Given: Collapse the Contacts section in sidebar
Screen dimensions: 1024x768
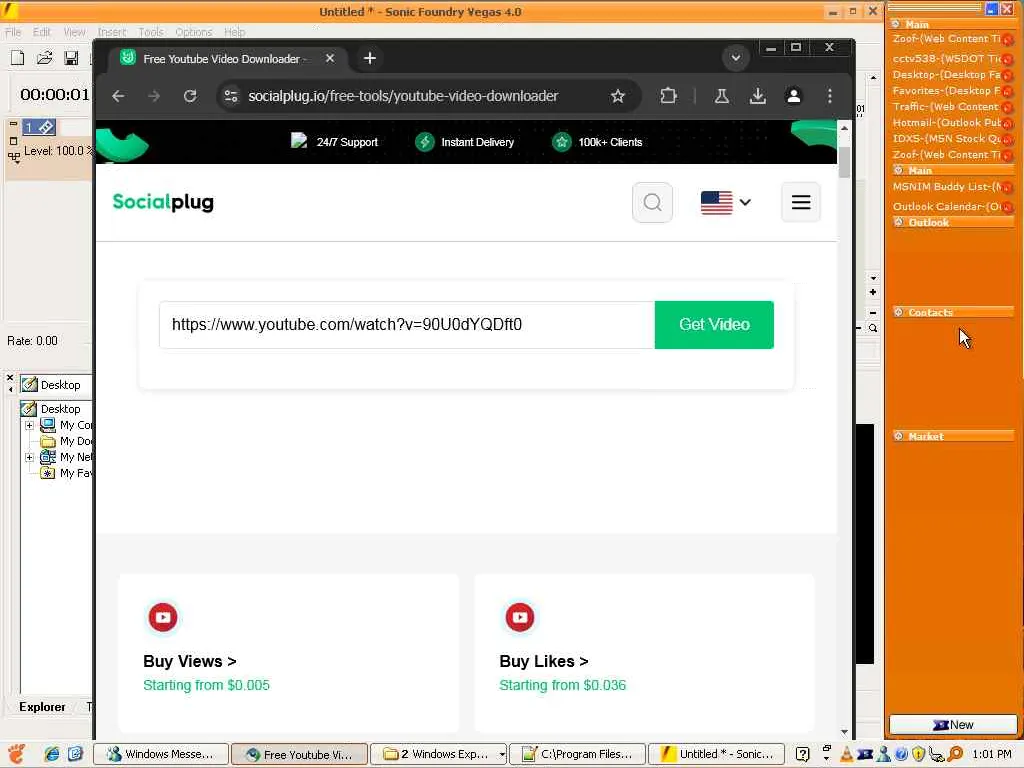Looking at the screenshot, I should click(899, 312).
